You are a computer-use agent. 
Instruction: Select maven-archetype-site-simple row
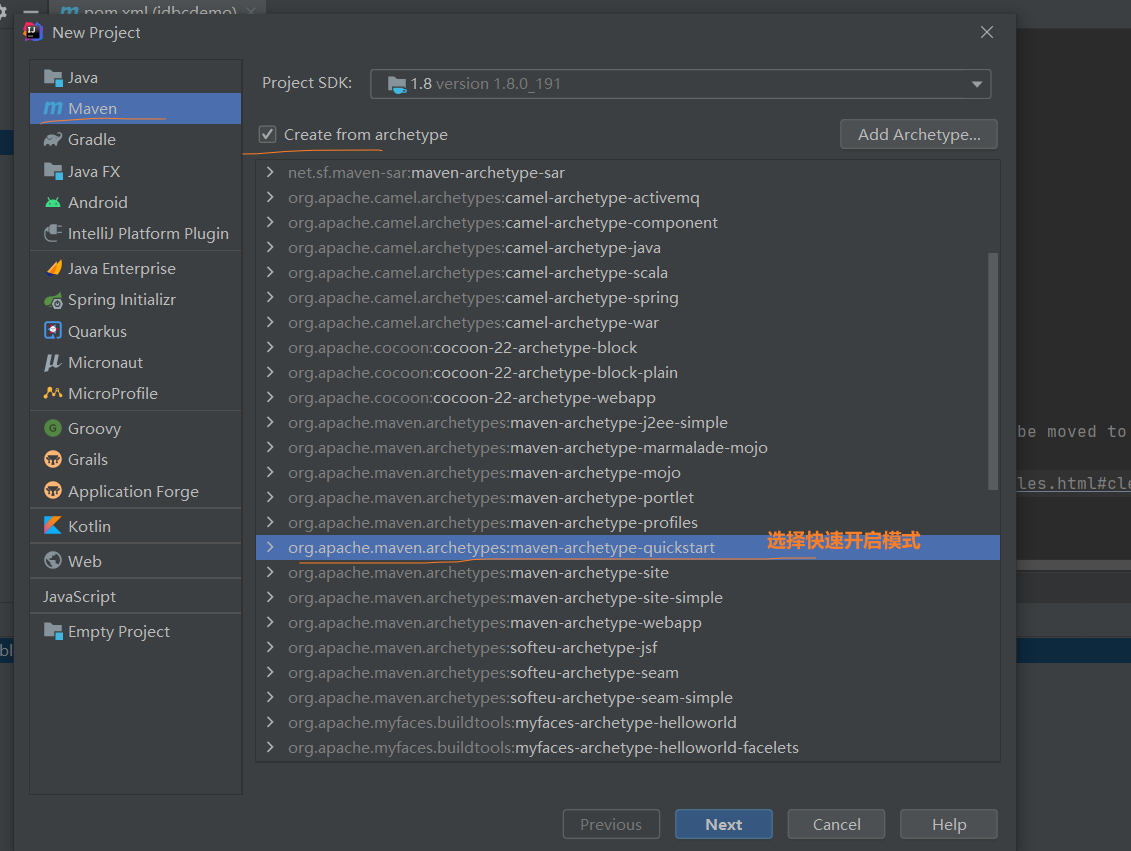(x=628, y=597)
